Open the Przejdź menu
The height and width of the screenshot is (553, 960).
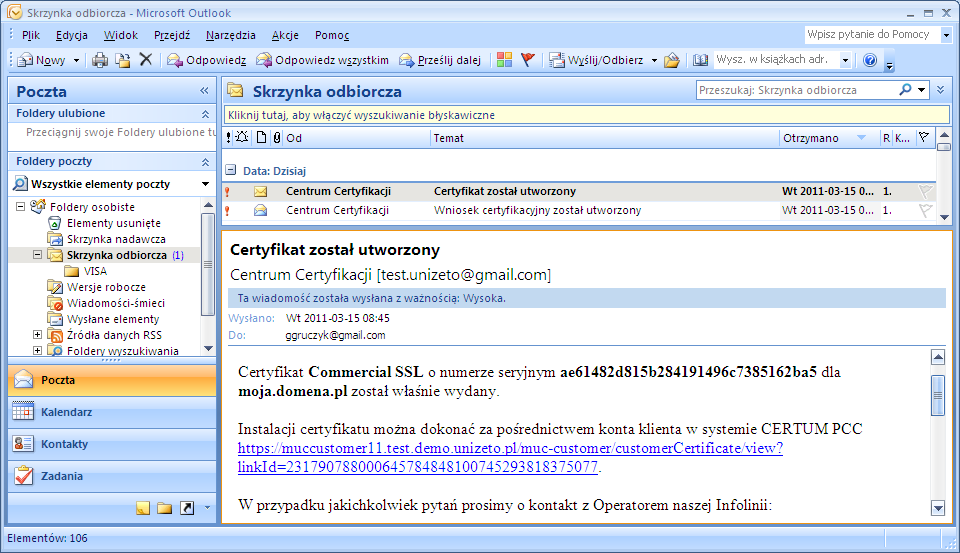click(x=172, y=35)
